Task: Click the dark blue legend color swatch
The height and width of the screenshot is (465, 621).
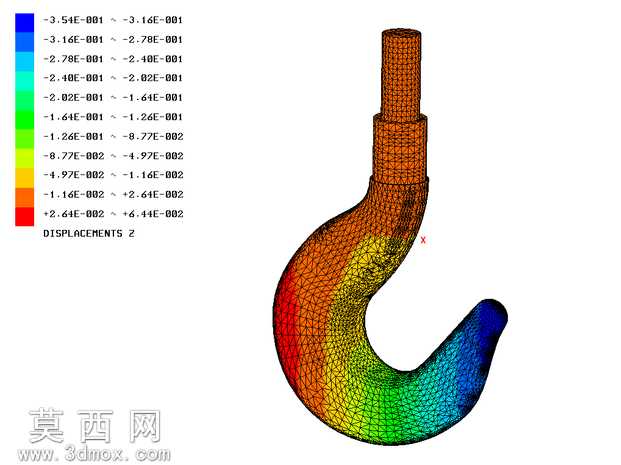Action: pos(25,22)
